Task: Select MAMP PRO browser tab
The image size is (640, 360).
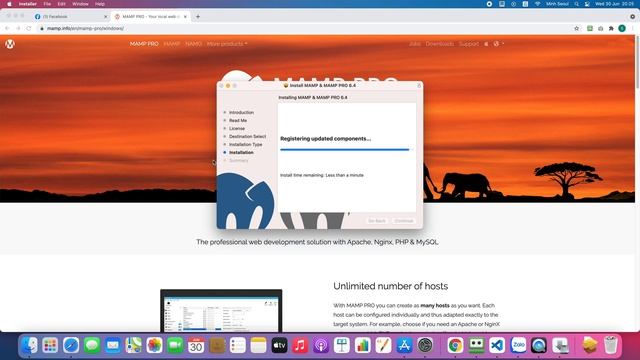Action: (x=151, y=17)
